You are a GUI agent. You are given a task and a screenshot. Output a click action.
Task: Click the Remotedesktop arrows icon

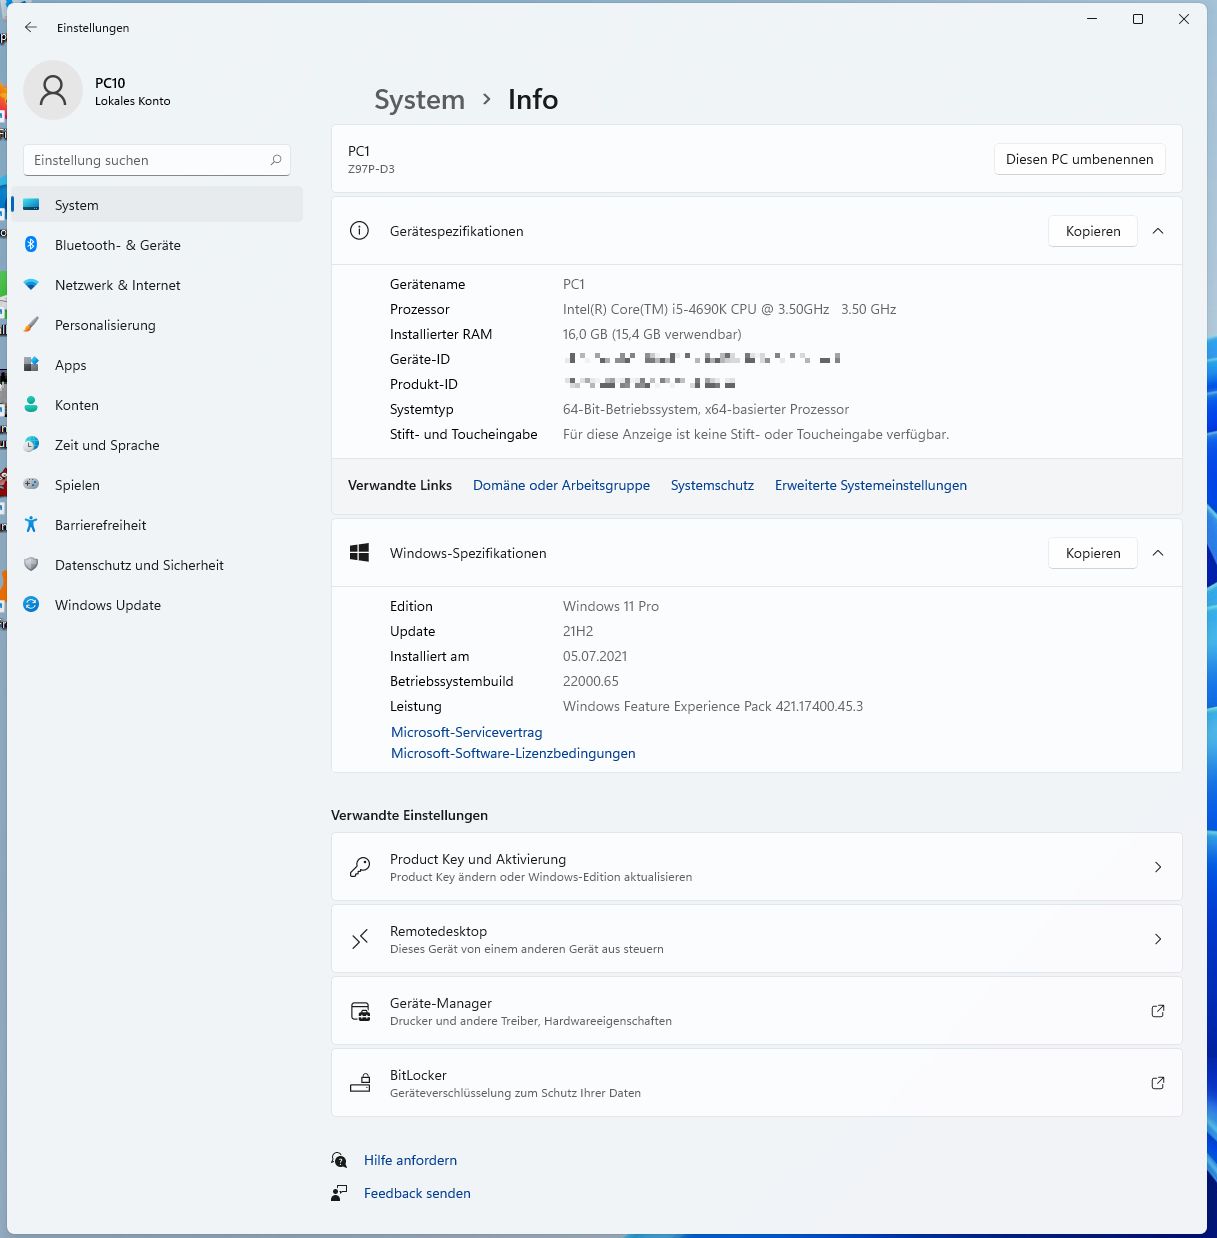[x=360, y=939]
